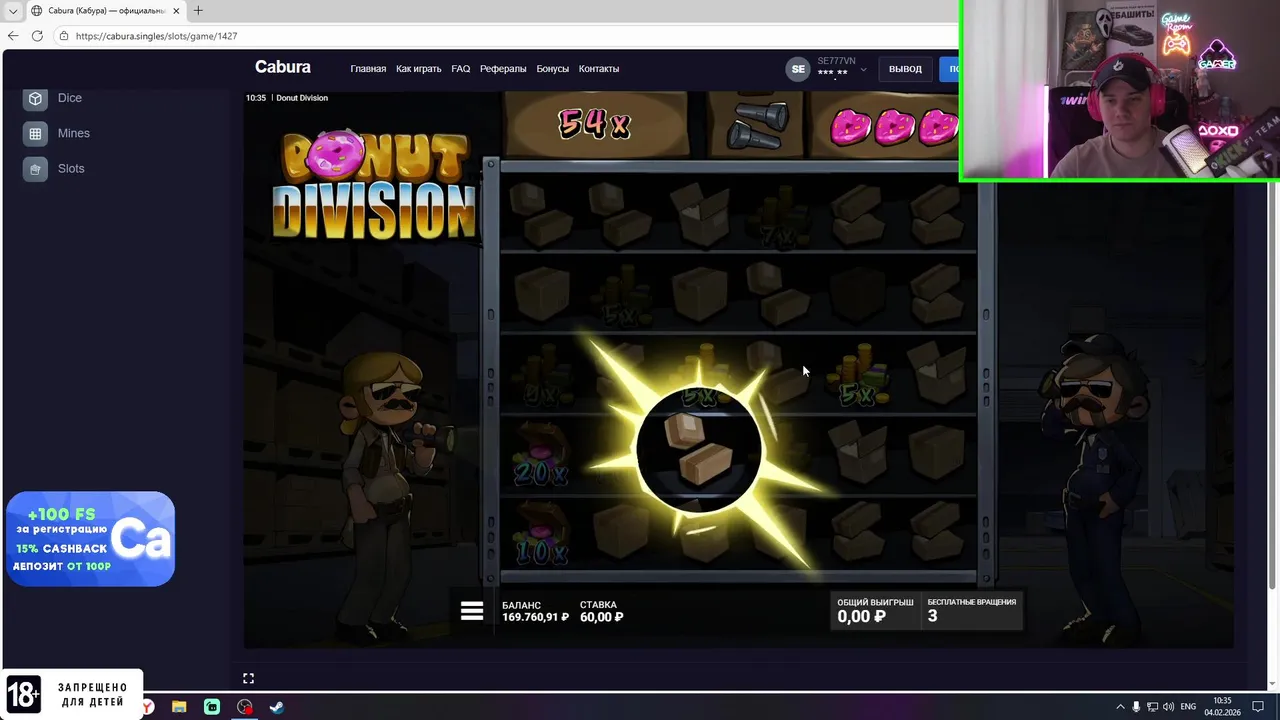Open the game hamburger menu
The image size is (1280, 720).
point(472,611)
